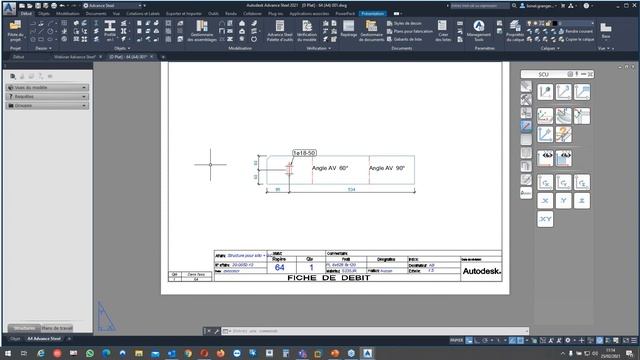Click the search magnifier icon
Viewport: 640px width, 360px height.
514,6
